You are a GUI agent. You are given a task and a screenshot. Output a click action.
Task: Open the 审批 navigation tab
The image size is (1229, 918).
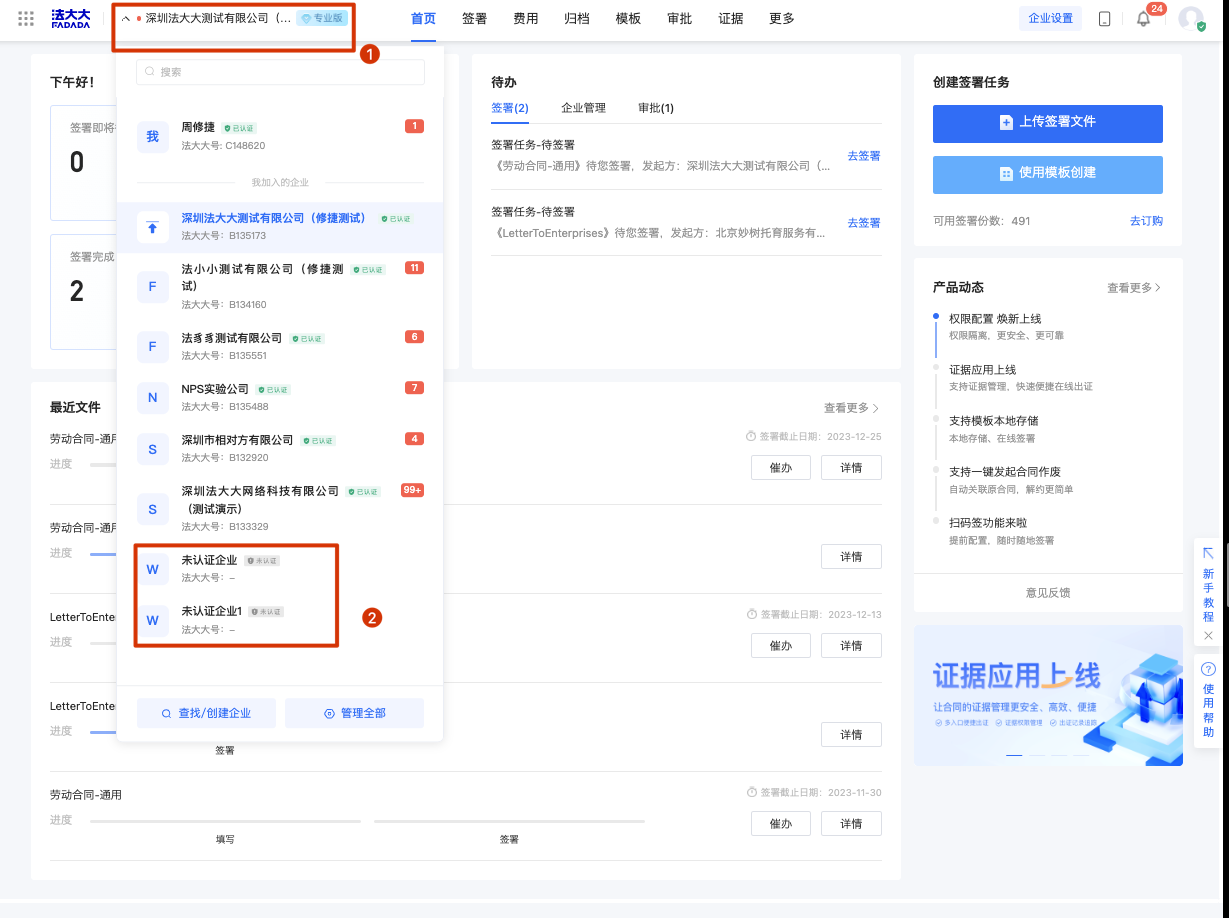click(679, 19)
